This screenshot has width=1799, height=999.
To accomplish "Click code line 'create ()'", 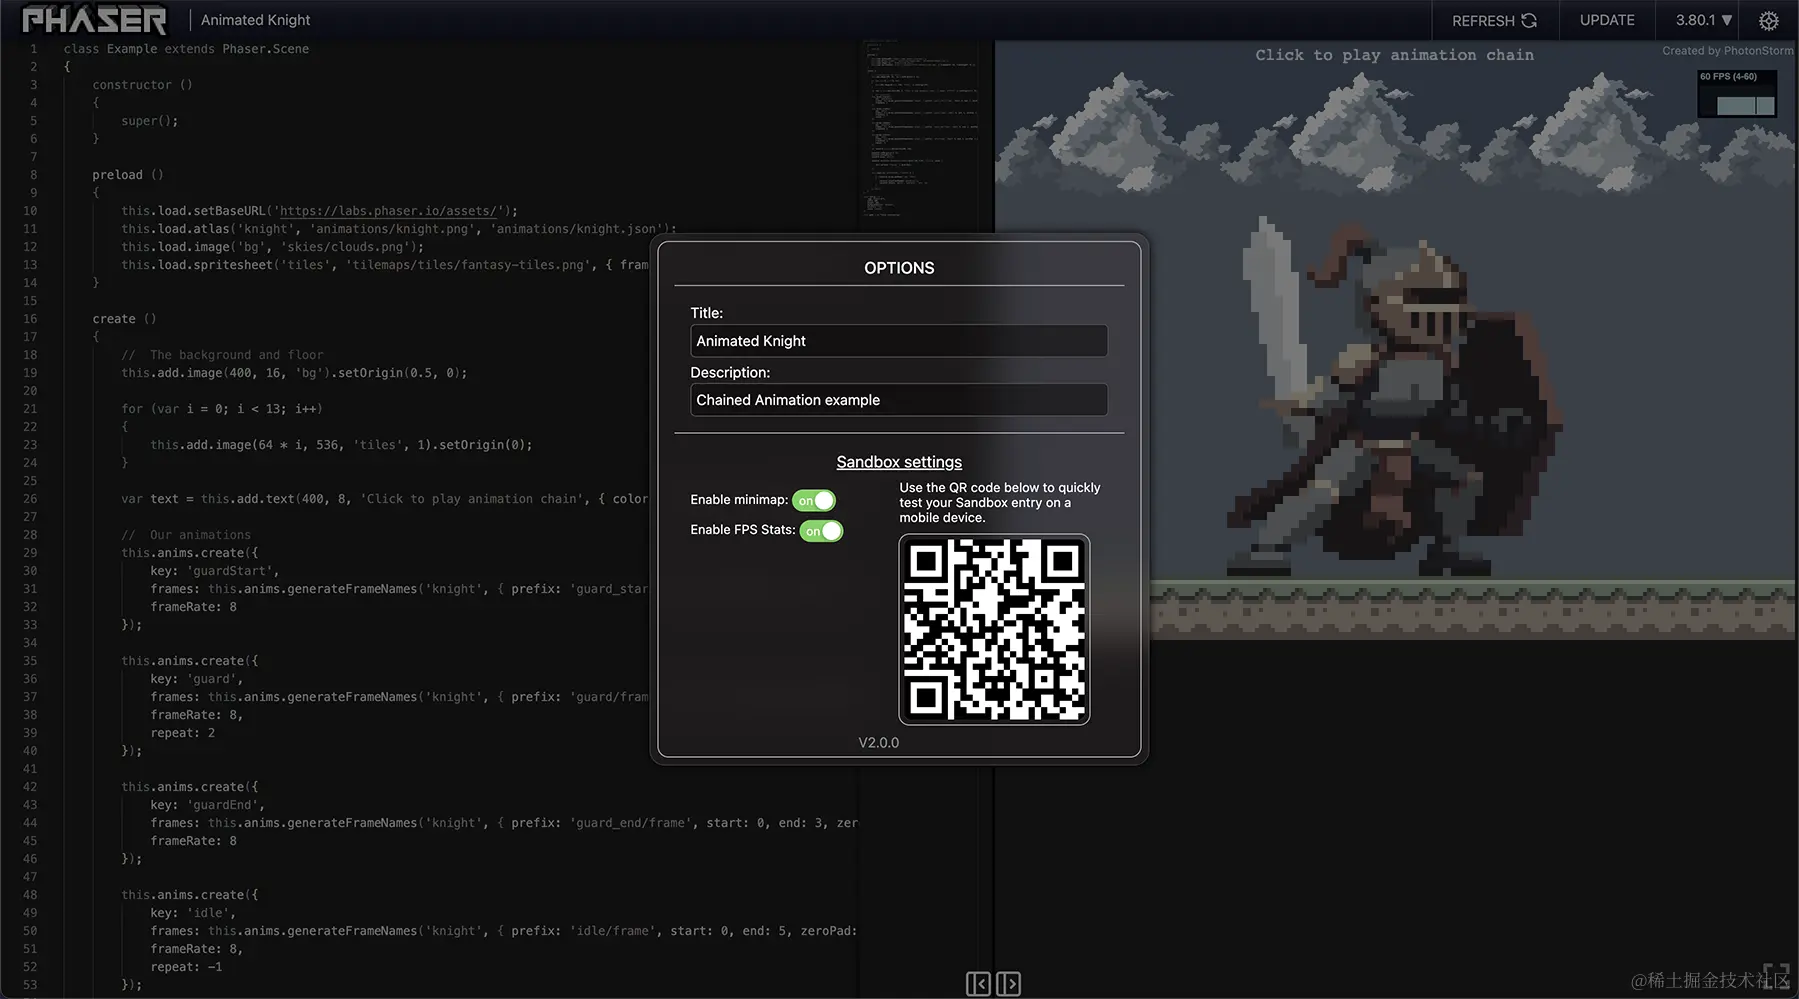I will point(124,319).
